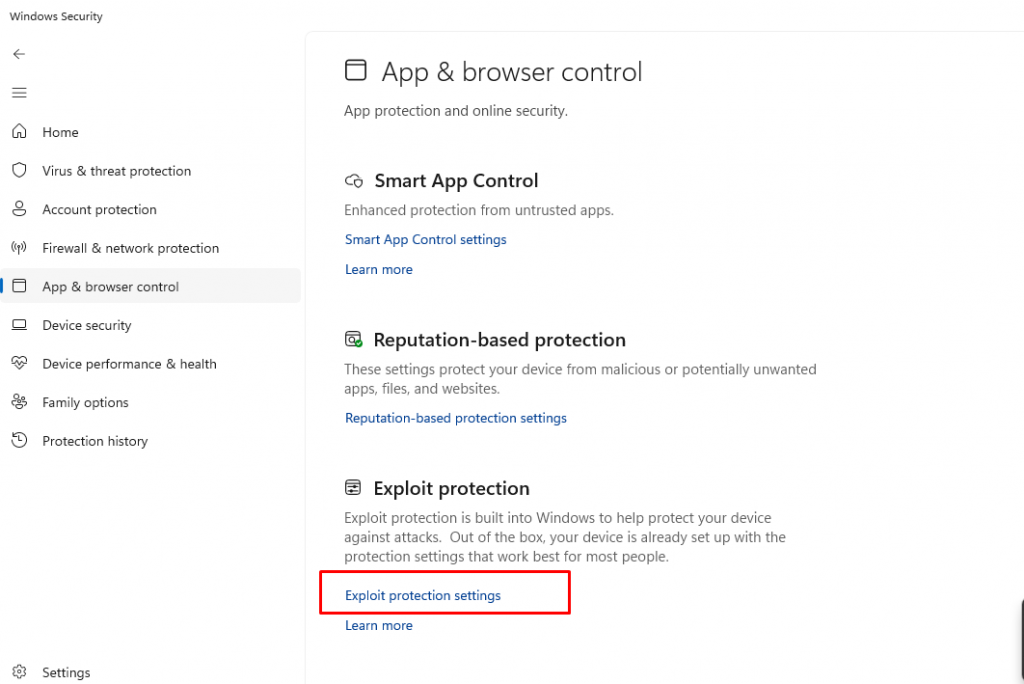Click the Device security laptop icon
This screenshot has height=684, width=1024.
pyautogui.click(x=20, y=325)
